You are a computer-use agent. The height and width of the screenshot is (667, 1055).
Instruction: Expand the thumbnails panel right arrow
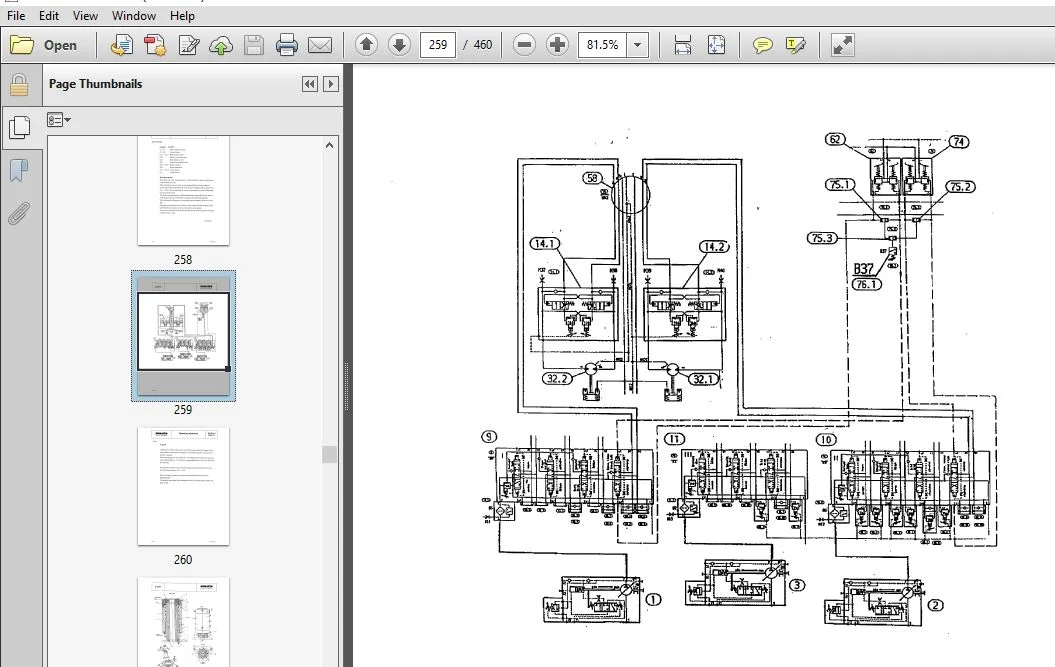pyautogui.click(x=330, y=84)
